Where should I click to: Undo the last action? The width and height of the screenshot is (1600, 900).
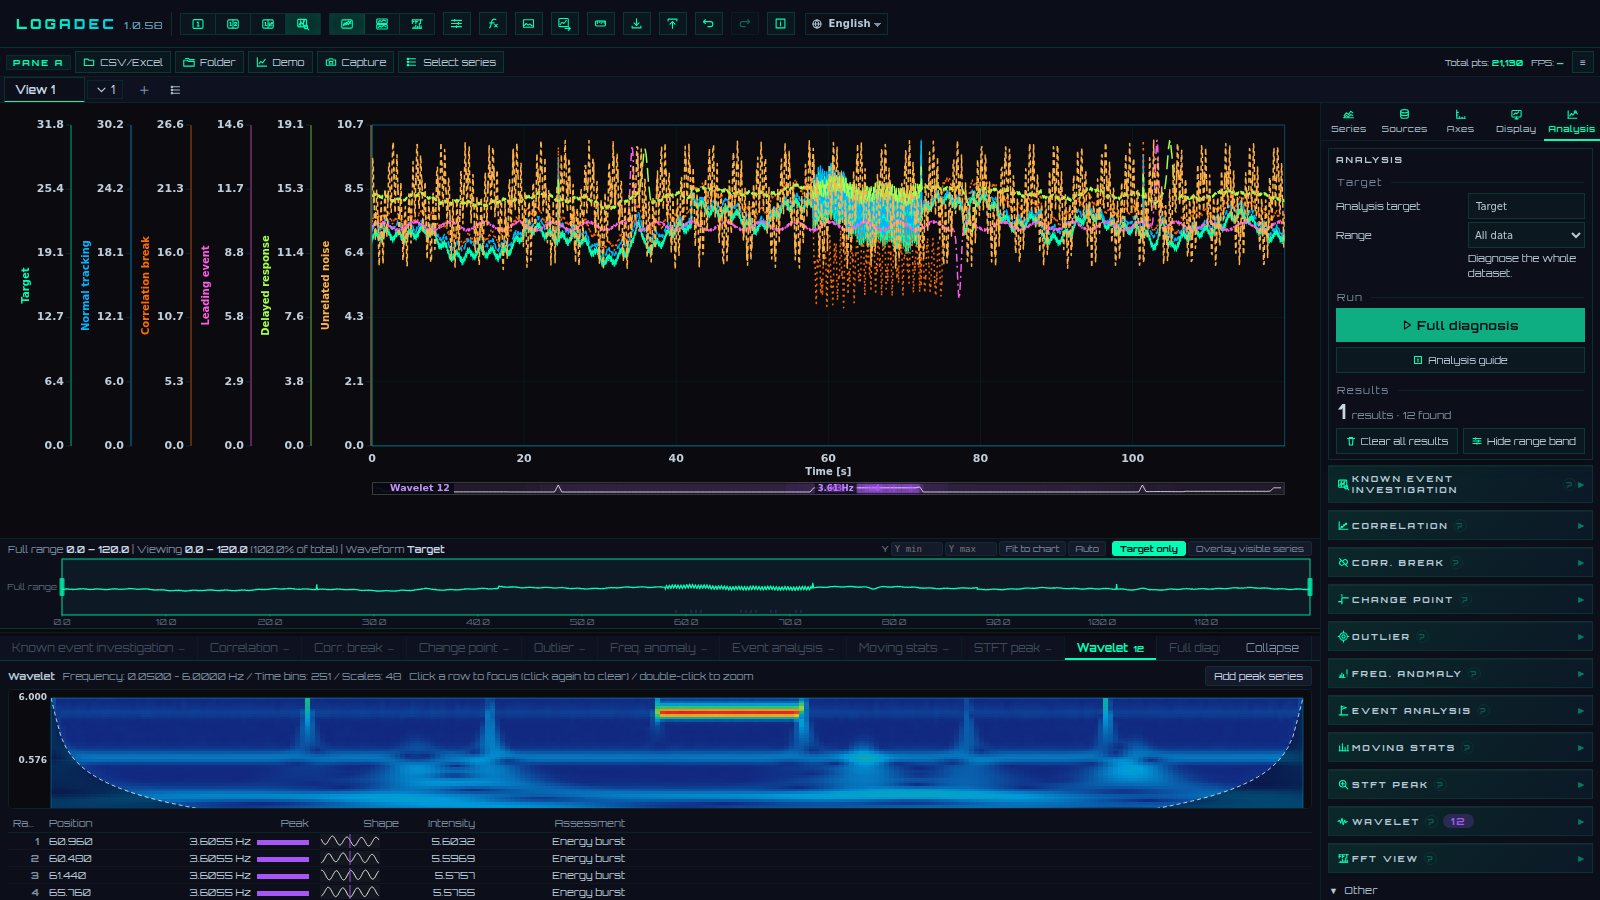click(709, 24)
